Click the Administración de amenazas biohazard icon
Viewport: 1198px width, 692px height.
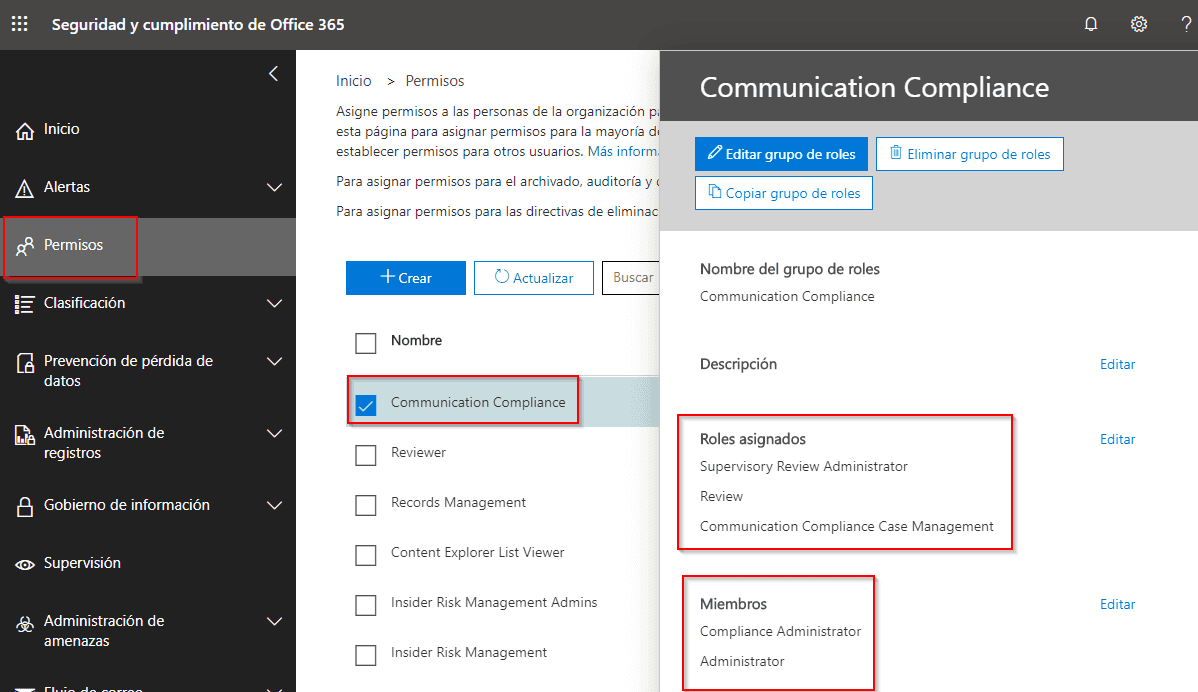click(24, 624)
